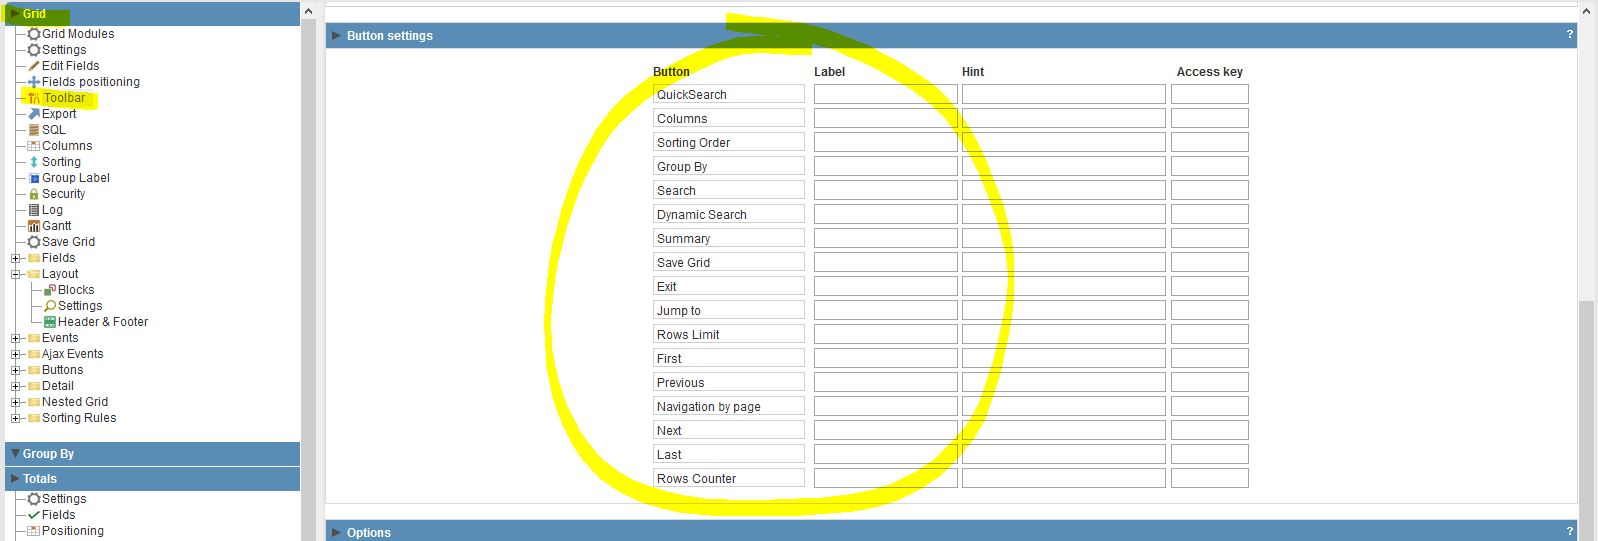Click the Blocks icon under Layout
1598x541 pixels.
pos(50,290)
